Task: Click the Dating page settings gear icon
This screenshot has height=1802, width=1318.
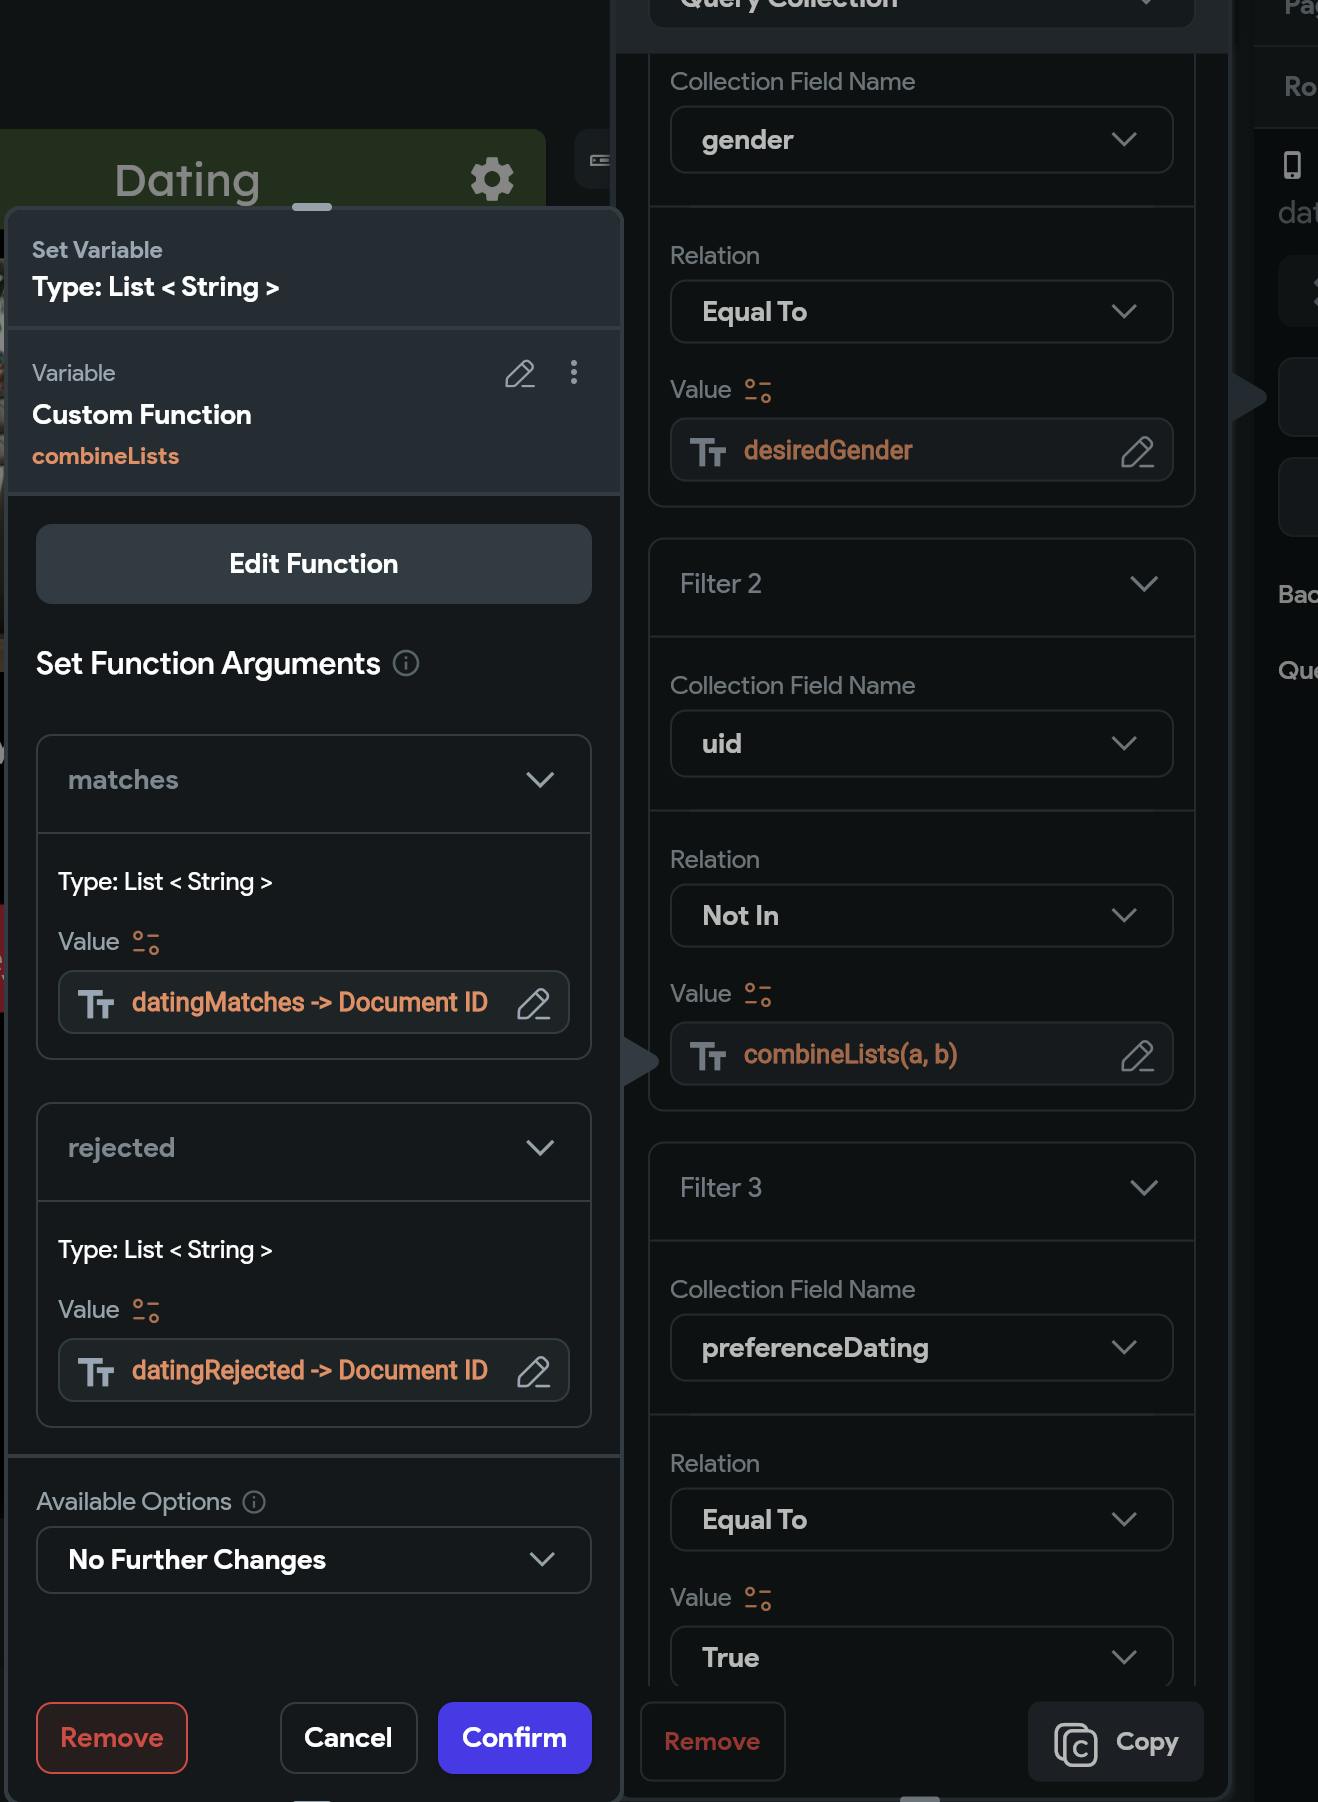Action: [492, 179]
